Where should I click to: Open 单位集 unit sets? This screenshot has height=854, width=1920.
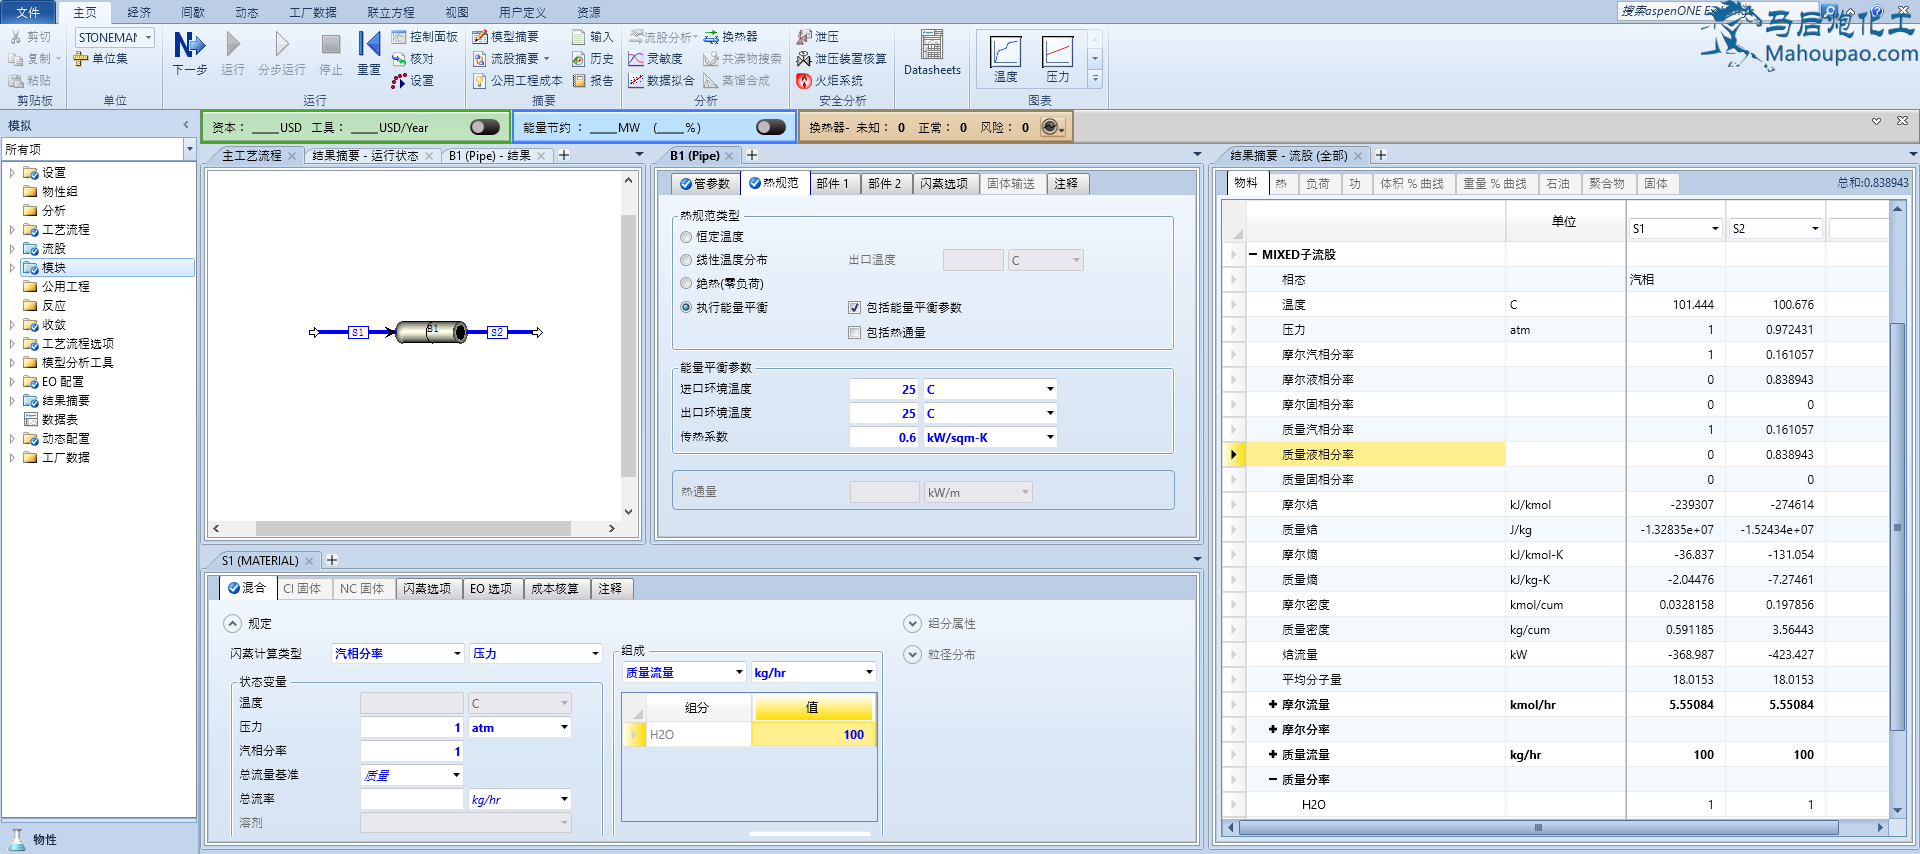coord(100,59)
